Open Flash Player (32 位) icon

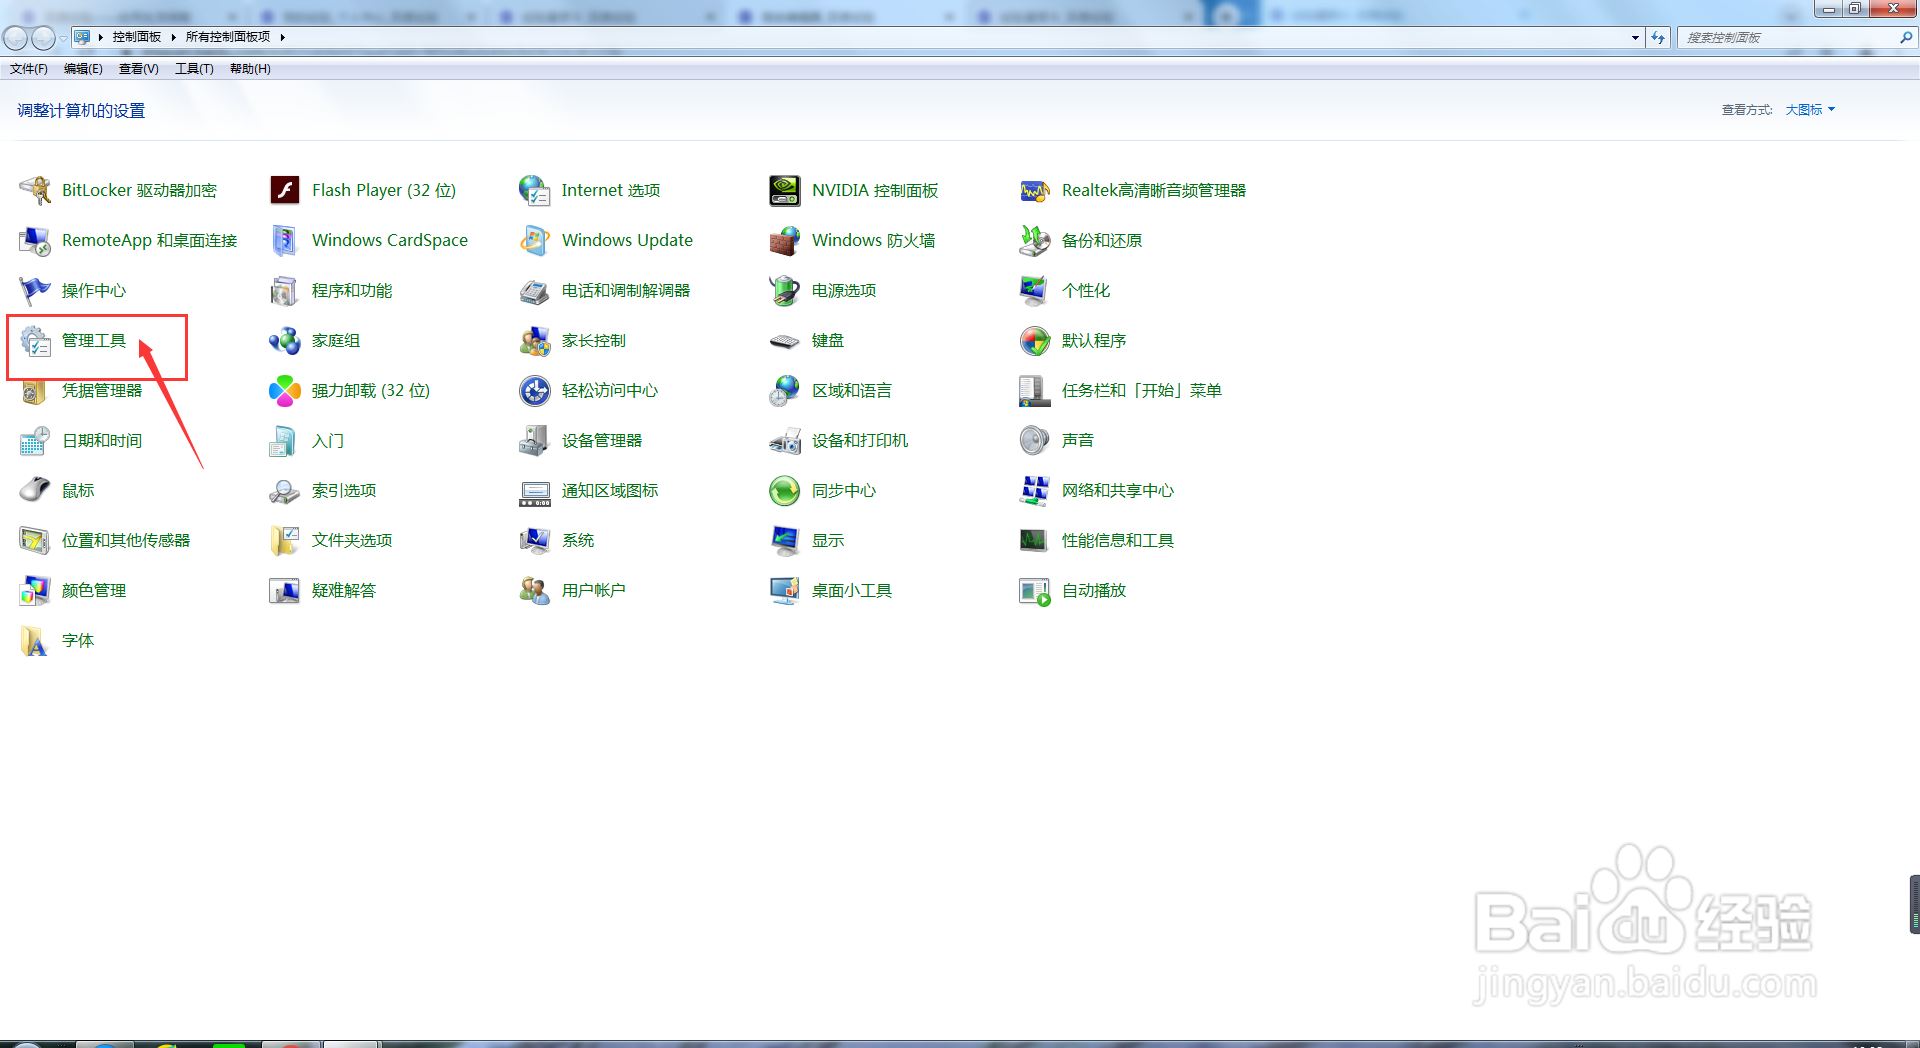285,190
